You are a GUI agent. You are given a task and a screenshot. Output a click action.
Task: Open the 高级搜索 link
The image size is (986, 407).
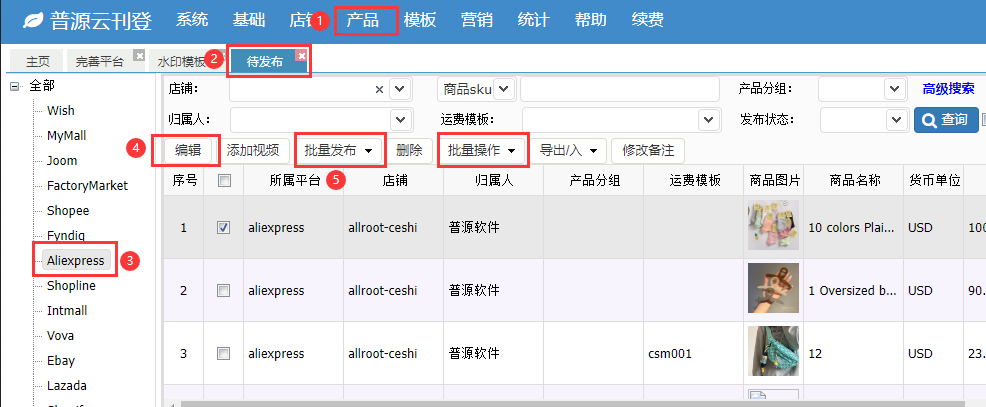coord(948,89)
